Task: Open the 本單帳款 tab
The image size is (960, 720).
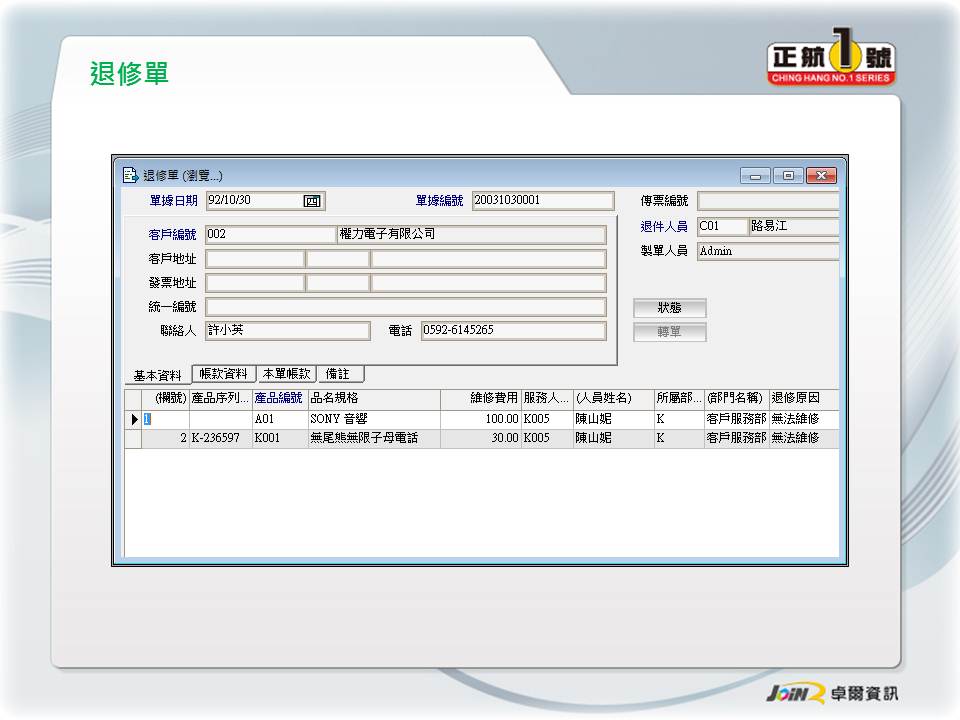Action: [x=287, y=374]
